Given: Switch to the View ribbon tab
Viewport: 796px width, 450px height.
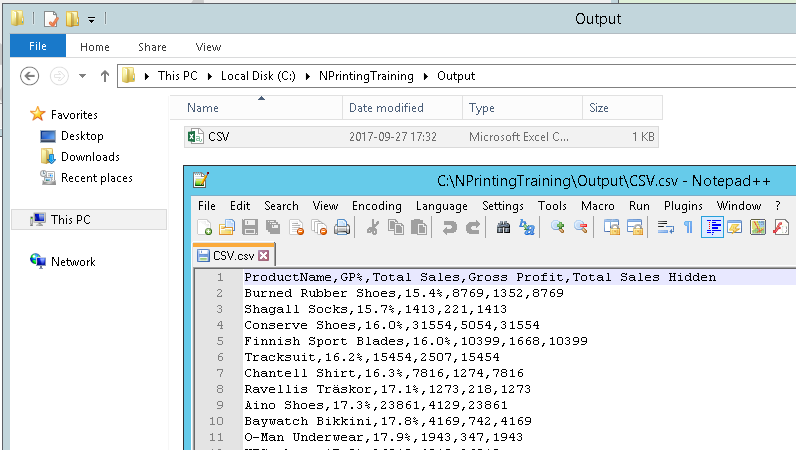Looking at the screenshot, I should [208, 47].
